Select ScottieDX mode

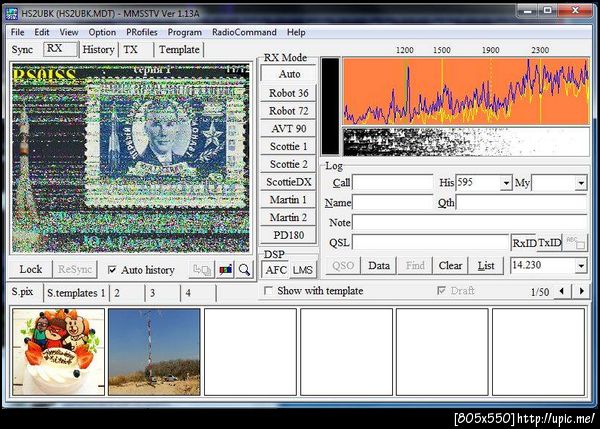(x=289, y=182)
